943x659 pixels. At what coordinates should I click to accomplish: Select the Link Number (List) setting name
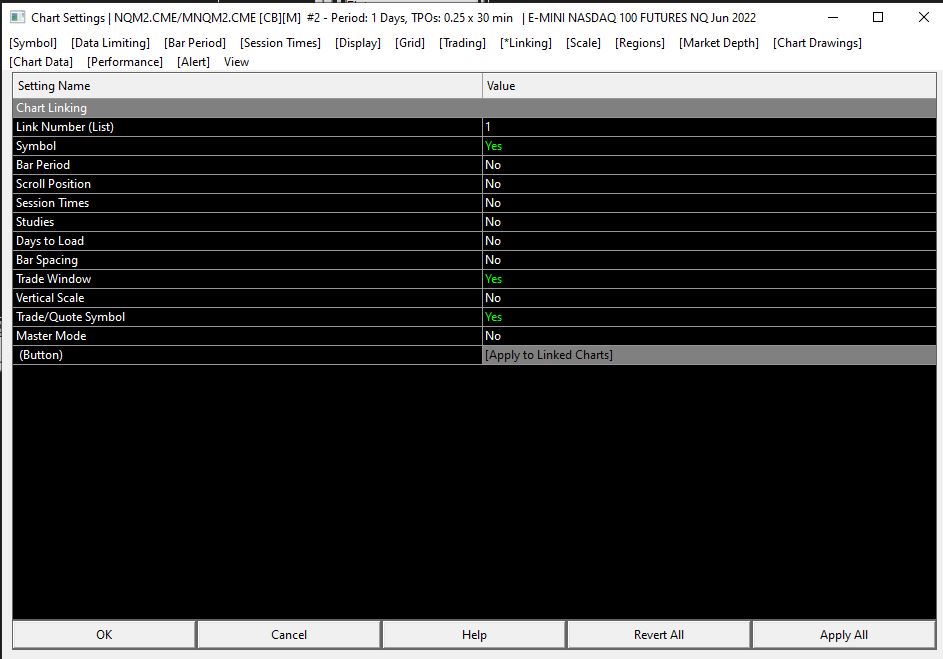point(247,127)
